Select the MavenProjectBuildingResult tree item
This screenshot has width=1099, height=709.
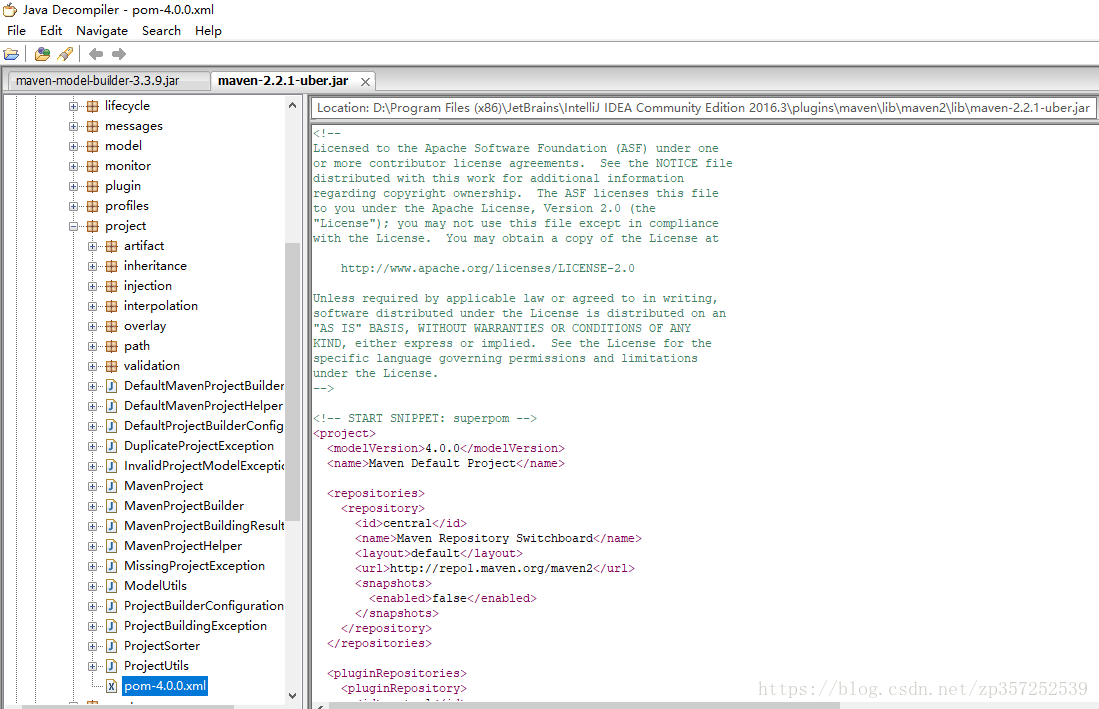click(203, 525)
